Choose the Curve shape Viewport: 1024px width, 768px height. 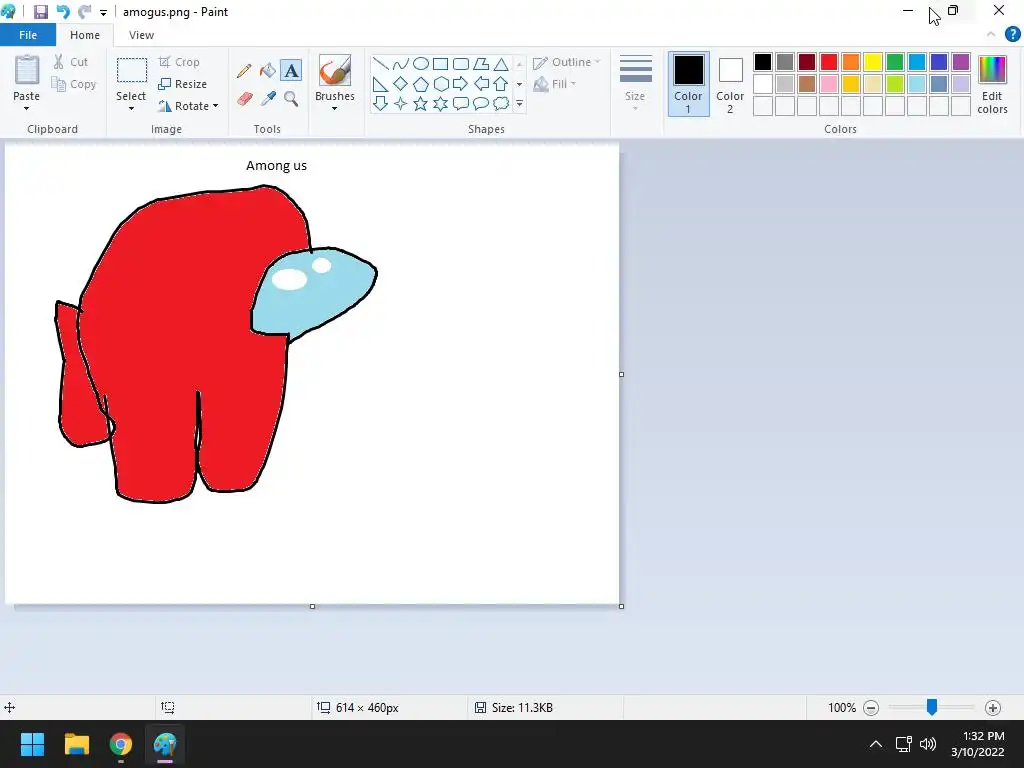400,63
